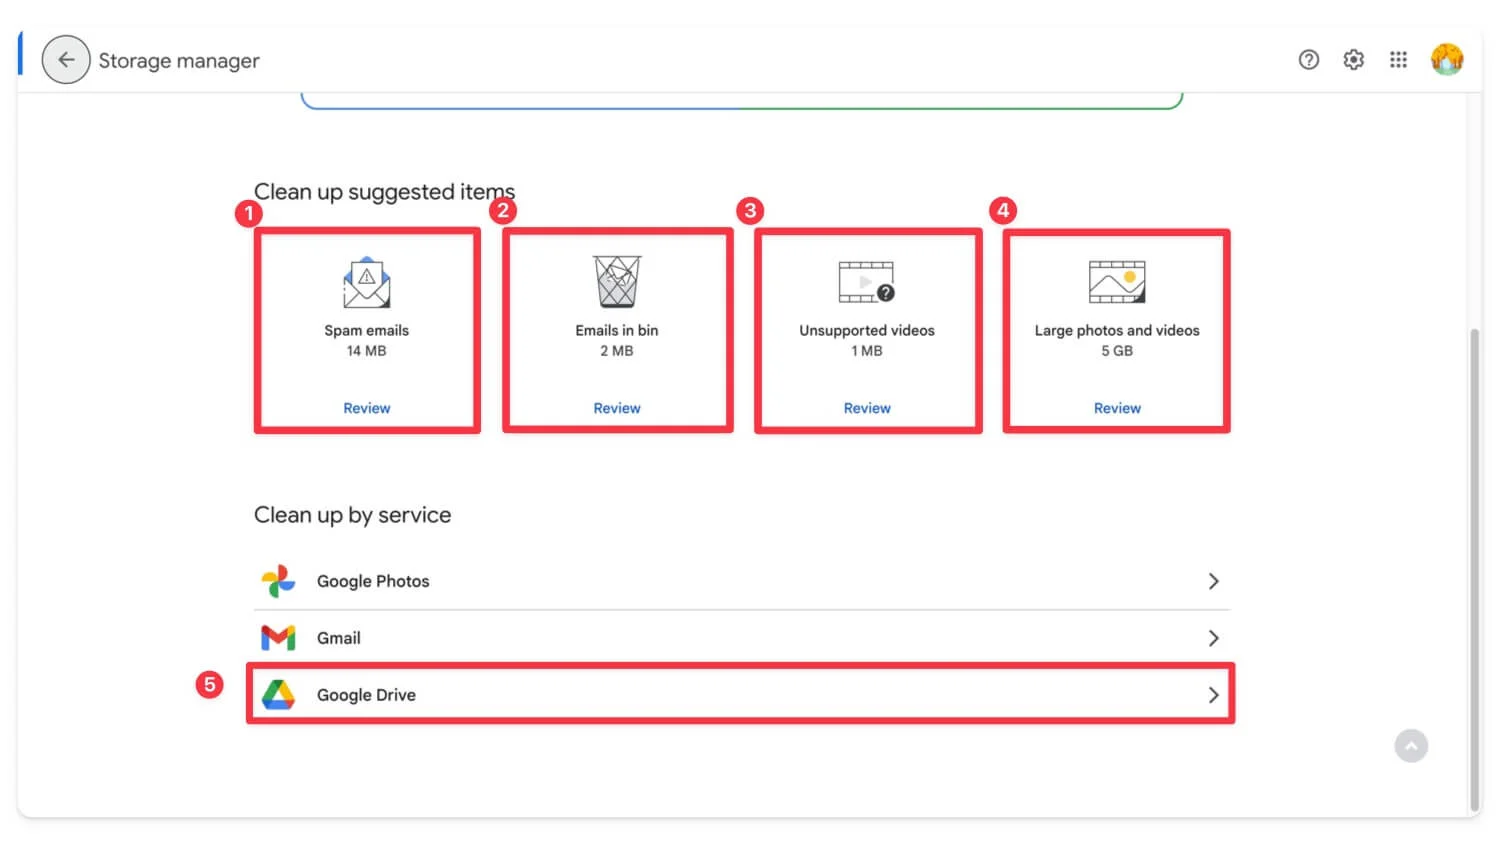The height and width of the screenshot is (844, 1500).
Task: Review the 2 MB emails in bin
Action: [616, 408]
